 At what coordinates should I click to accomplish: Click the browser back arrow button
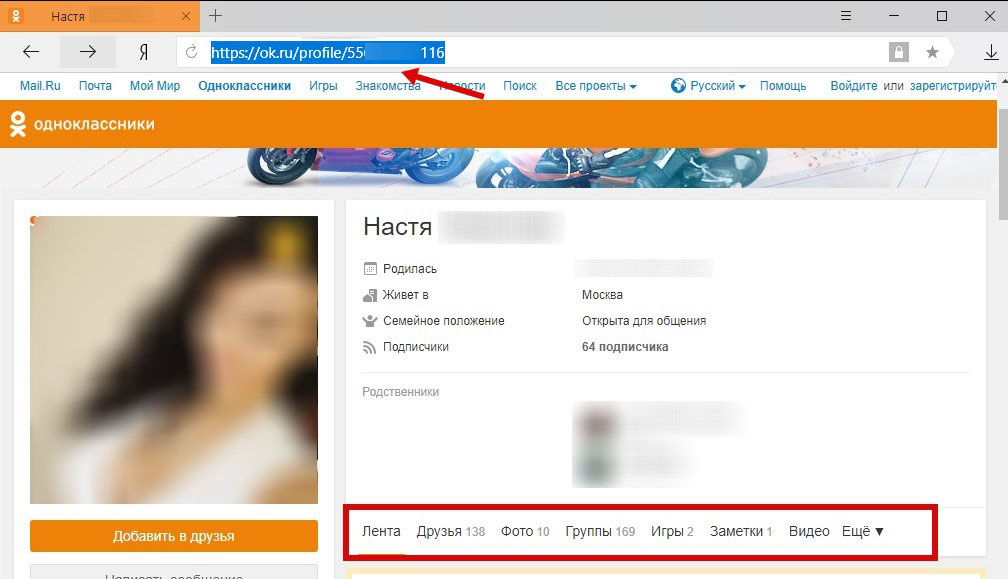click(31, 53)
